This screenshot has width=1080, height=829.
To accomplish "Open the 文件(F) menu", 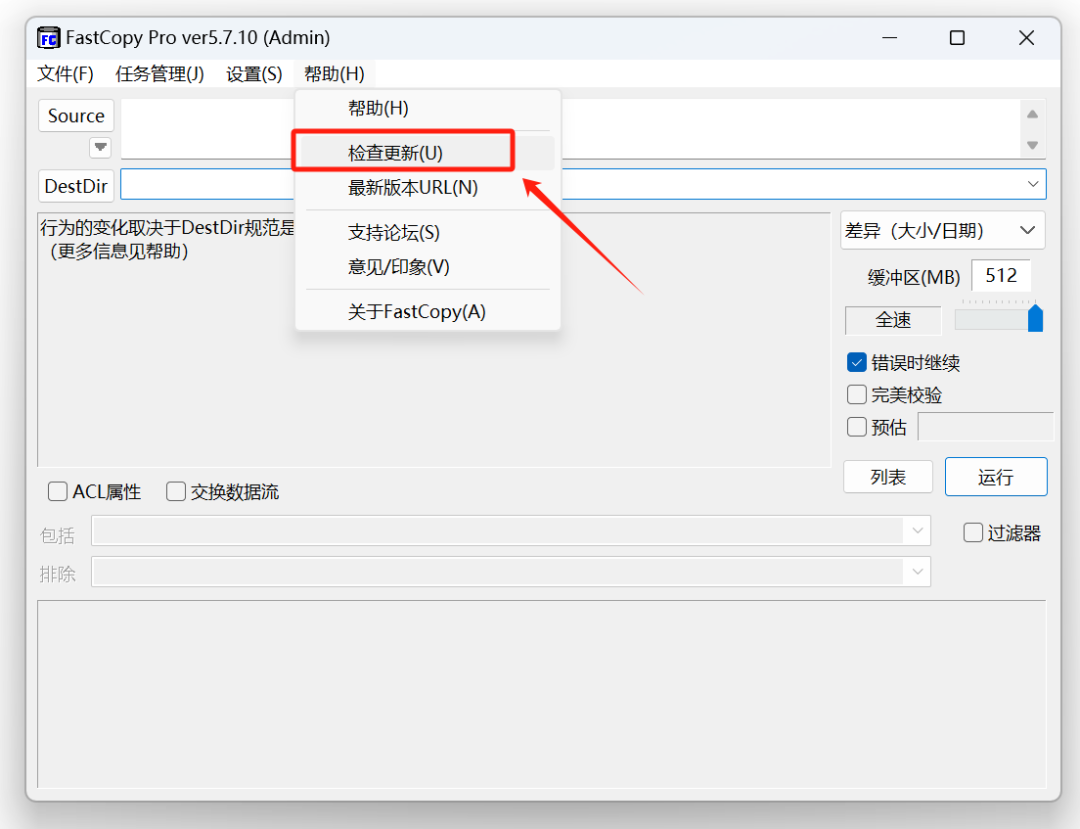I will (65, 74).
